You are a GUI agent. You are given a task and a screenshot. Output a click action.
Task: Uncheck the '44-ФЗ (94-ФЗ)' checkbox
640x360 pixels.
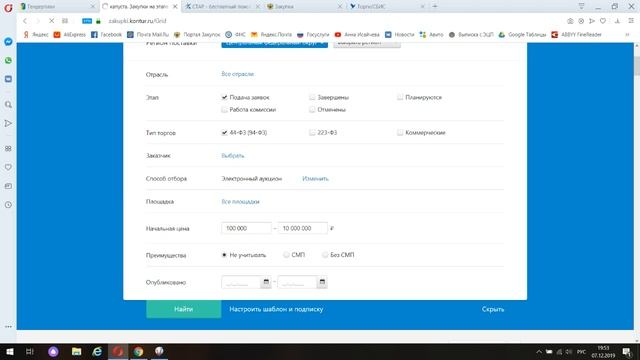pyautogui.click(x=224, y=132)
